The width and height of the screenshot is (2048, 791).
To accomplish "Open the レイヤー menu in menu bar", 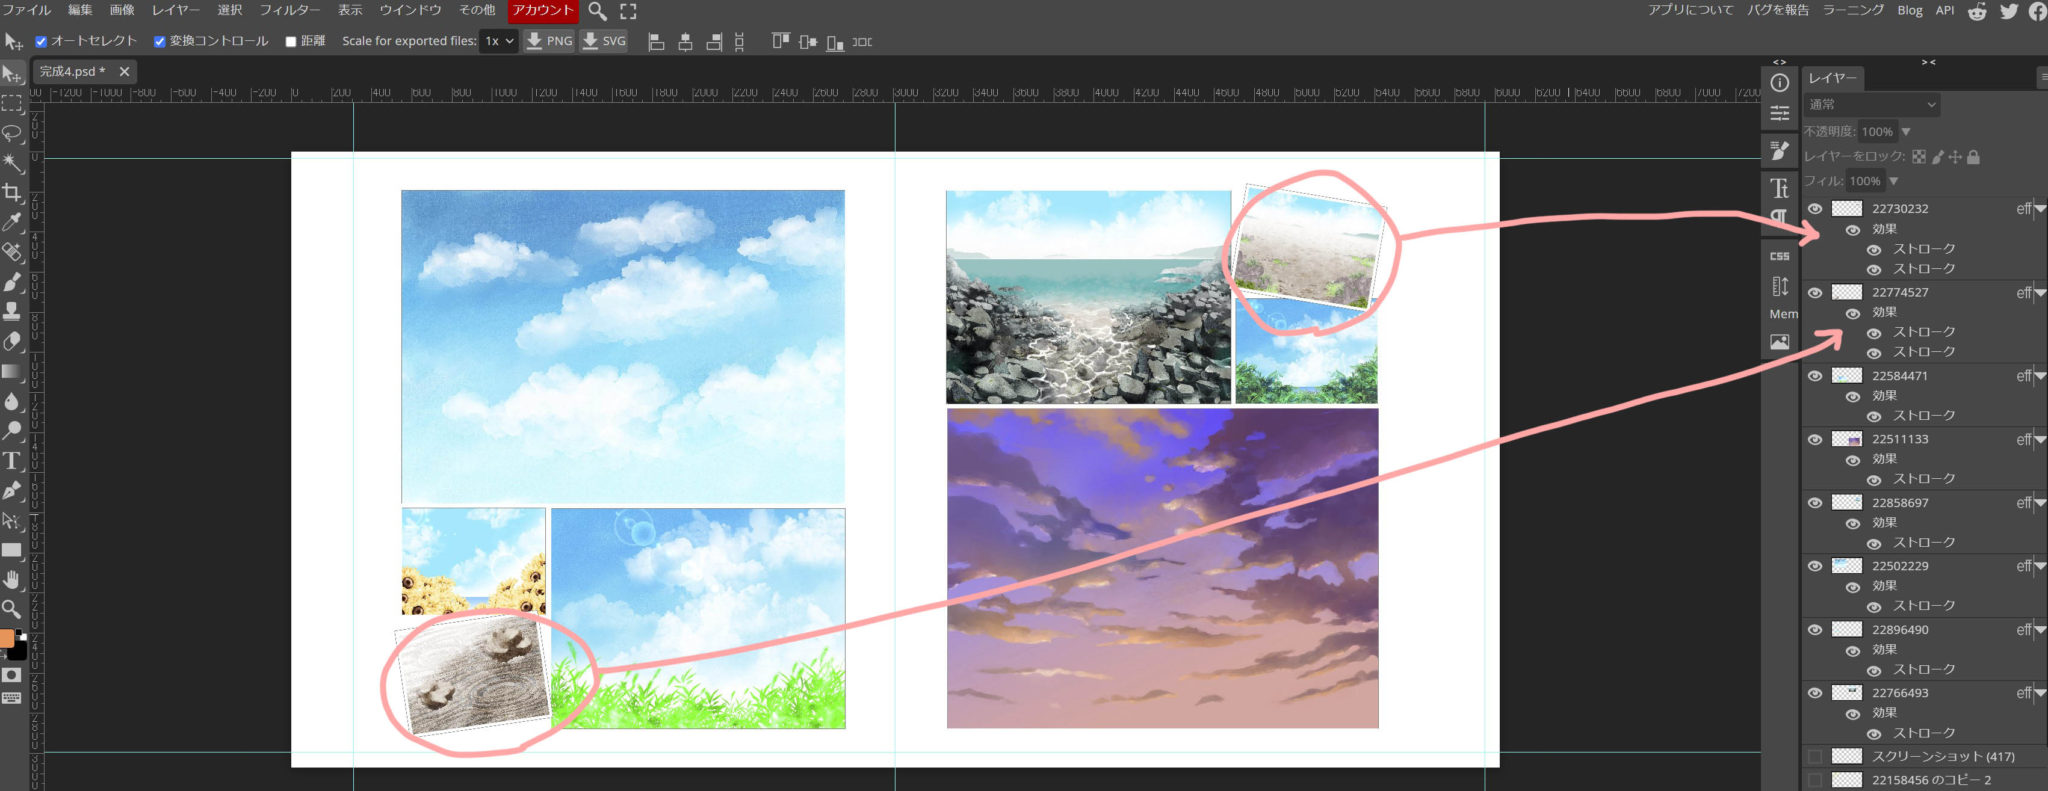I will pyautogui.click(x=175, y=10).
